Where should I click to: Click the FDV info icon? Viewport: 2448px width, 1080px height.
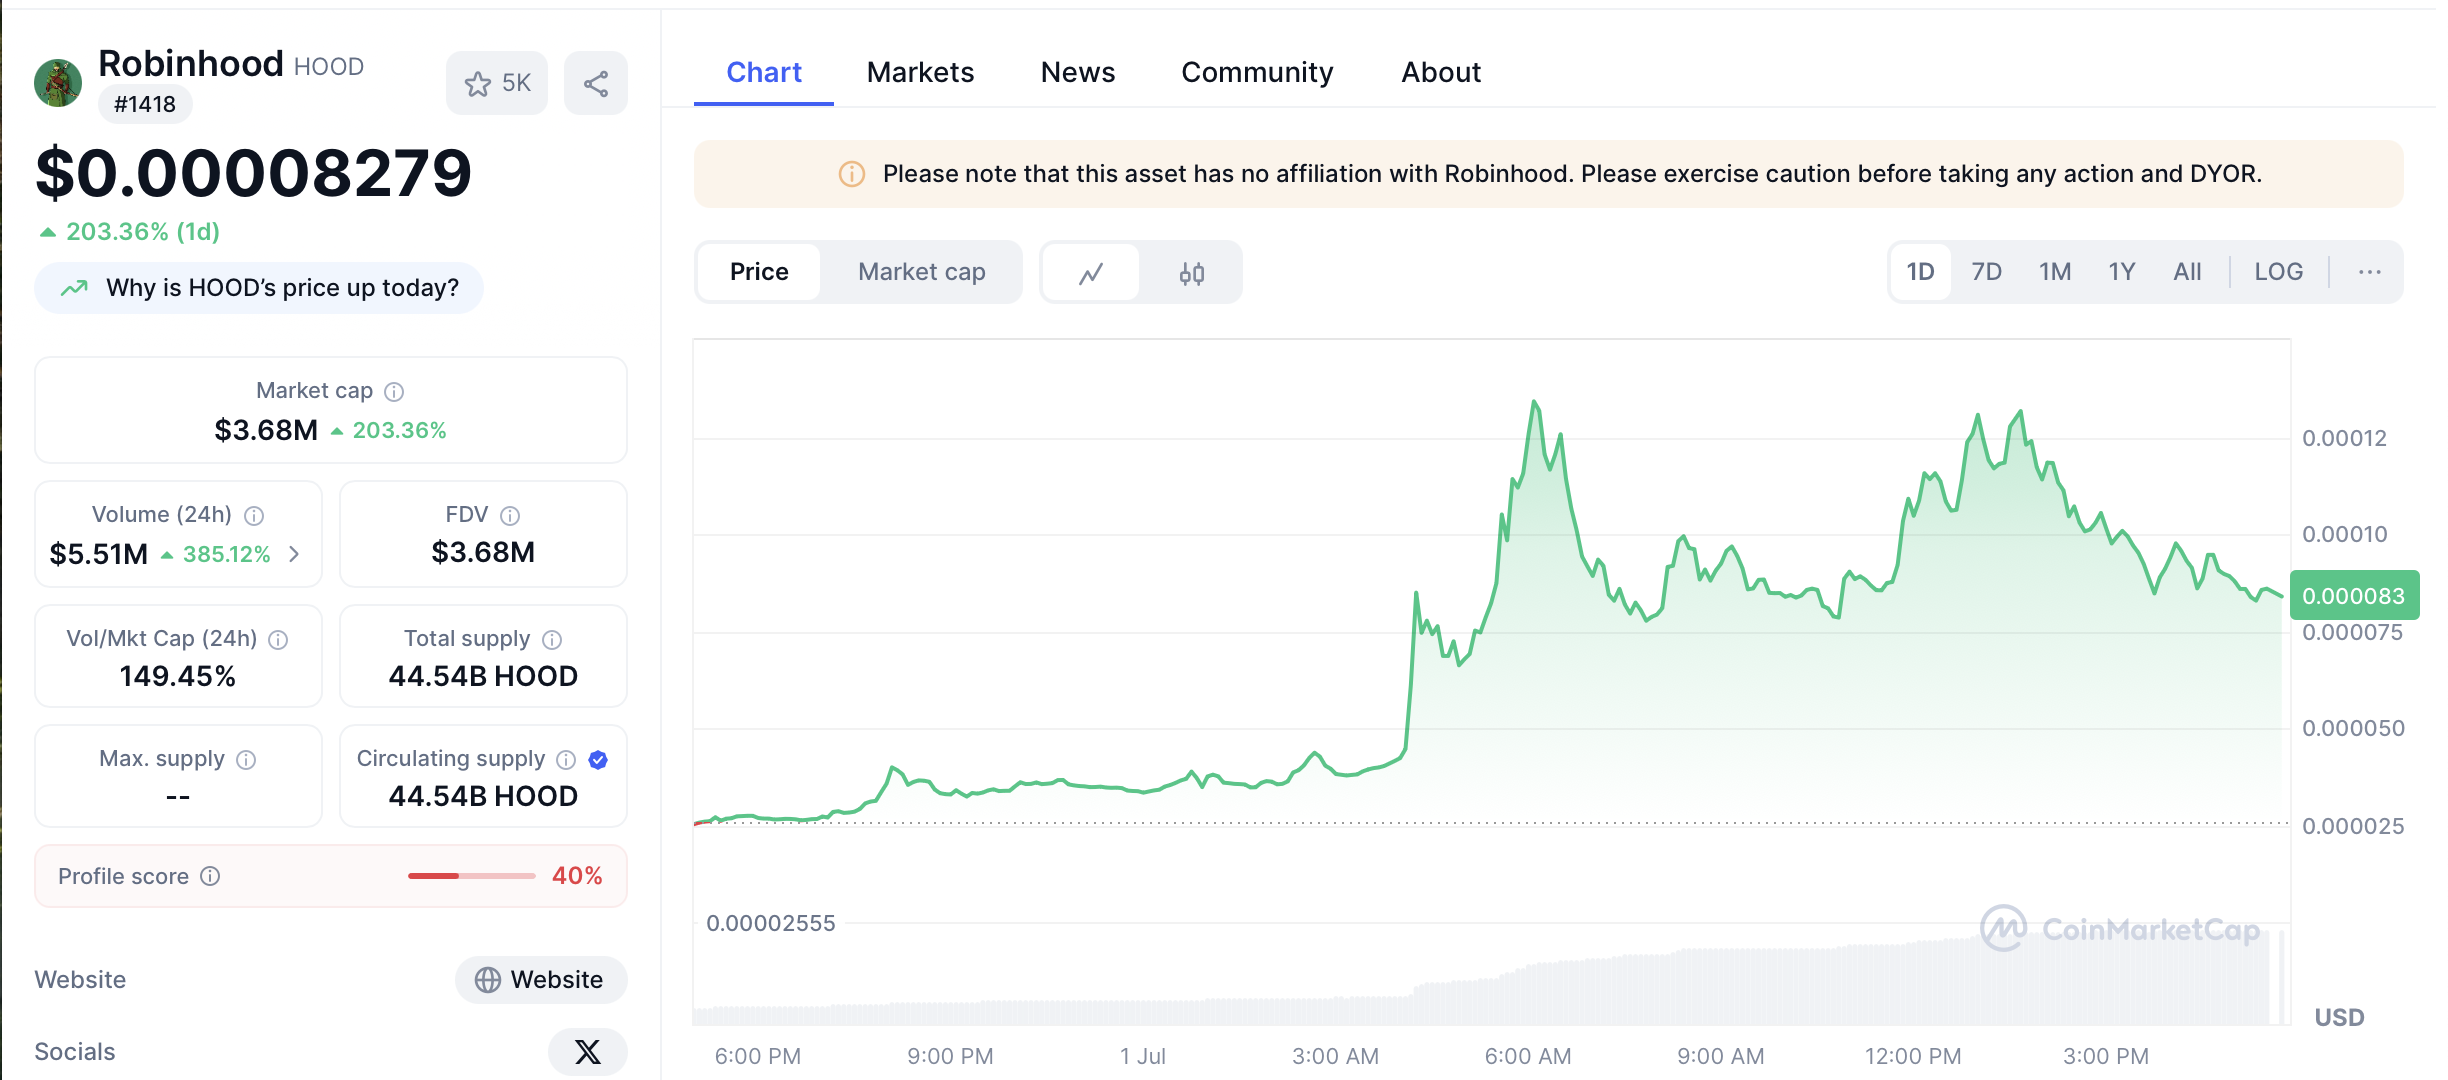tap(510, 516)
